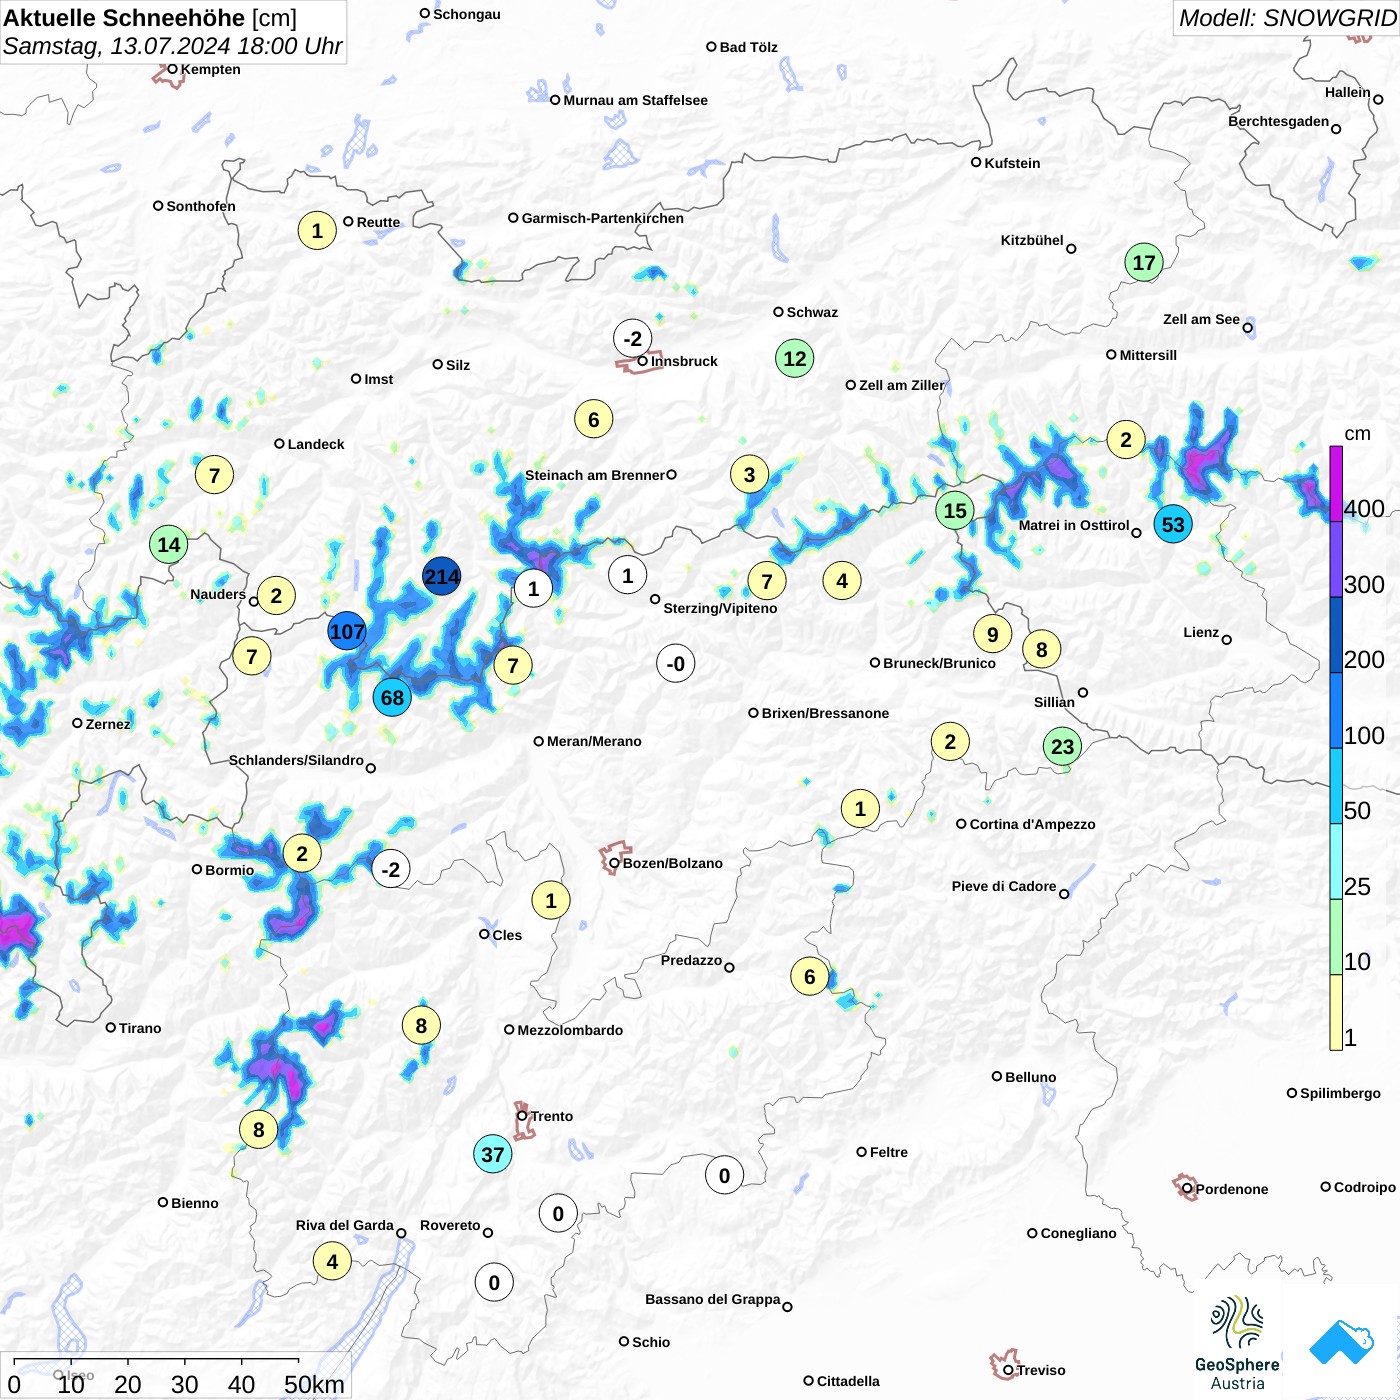Click the 6 marker south of Innsbruck

tap(594, 420)
